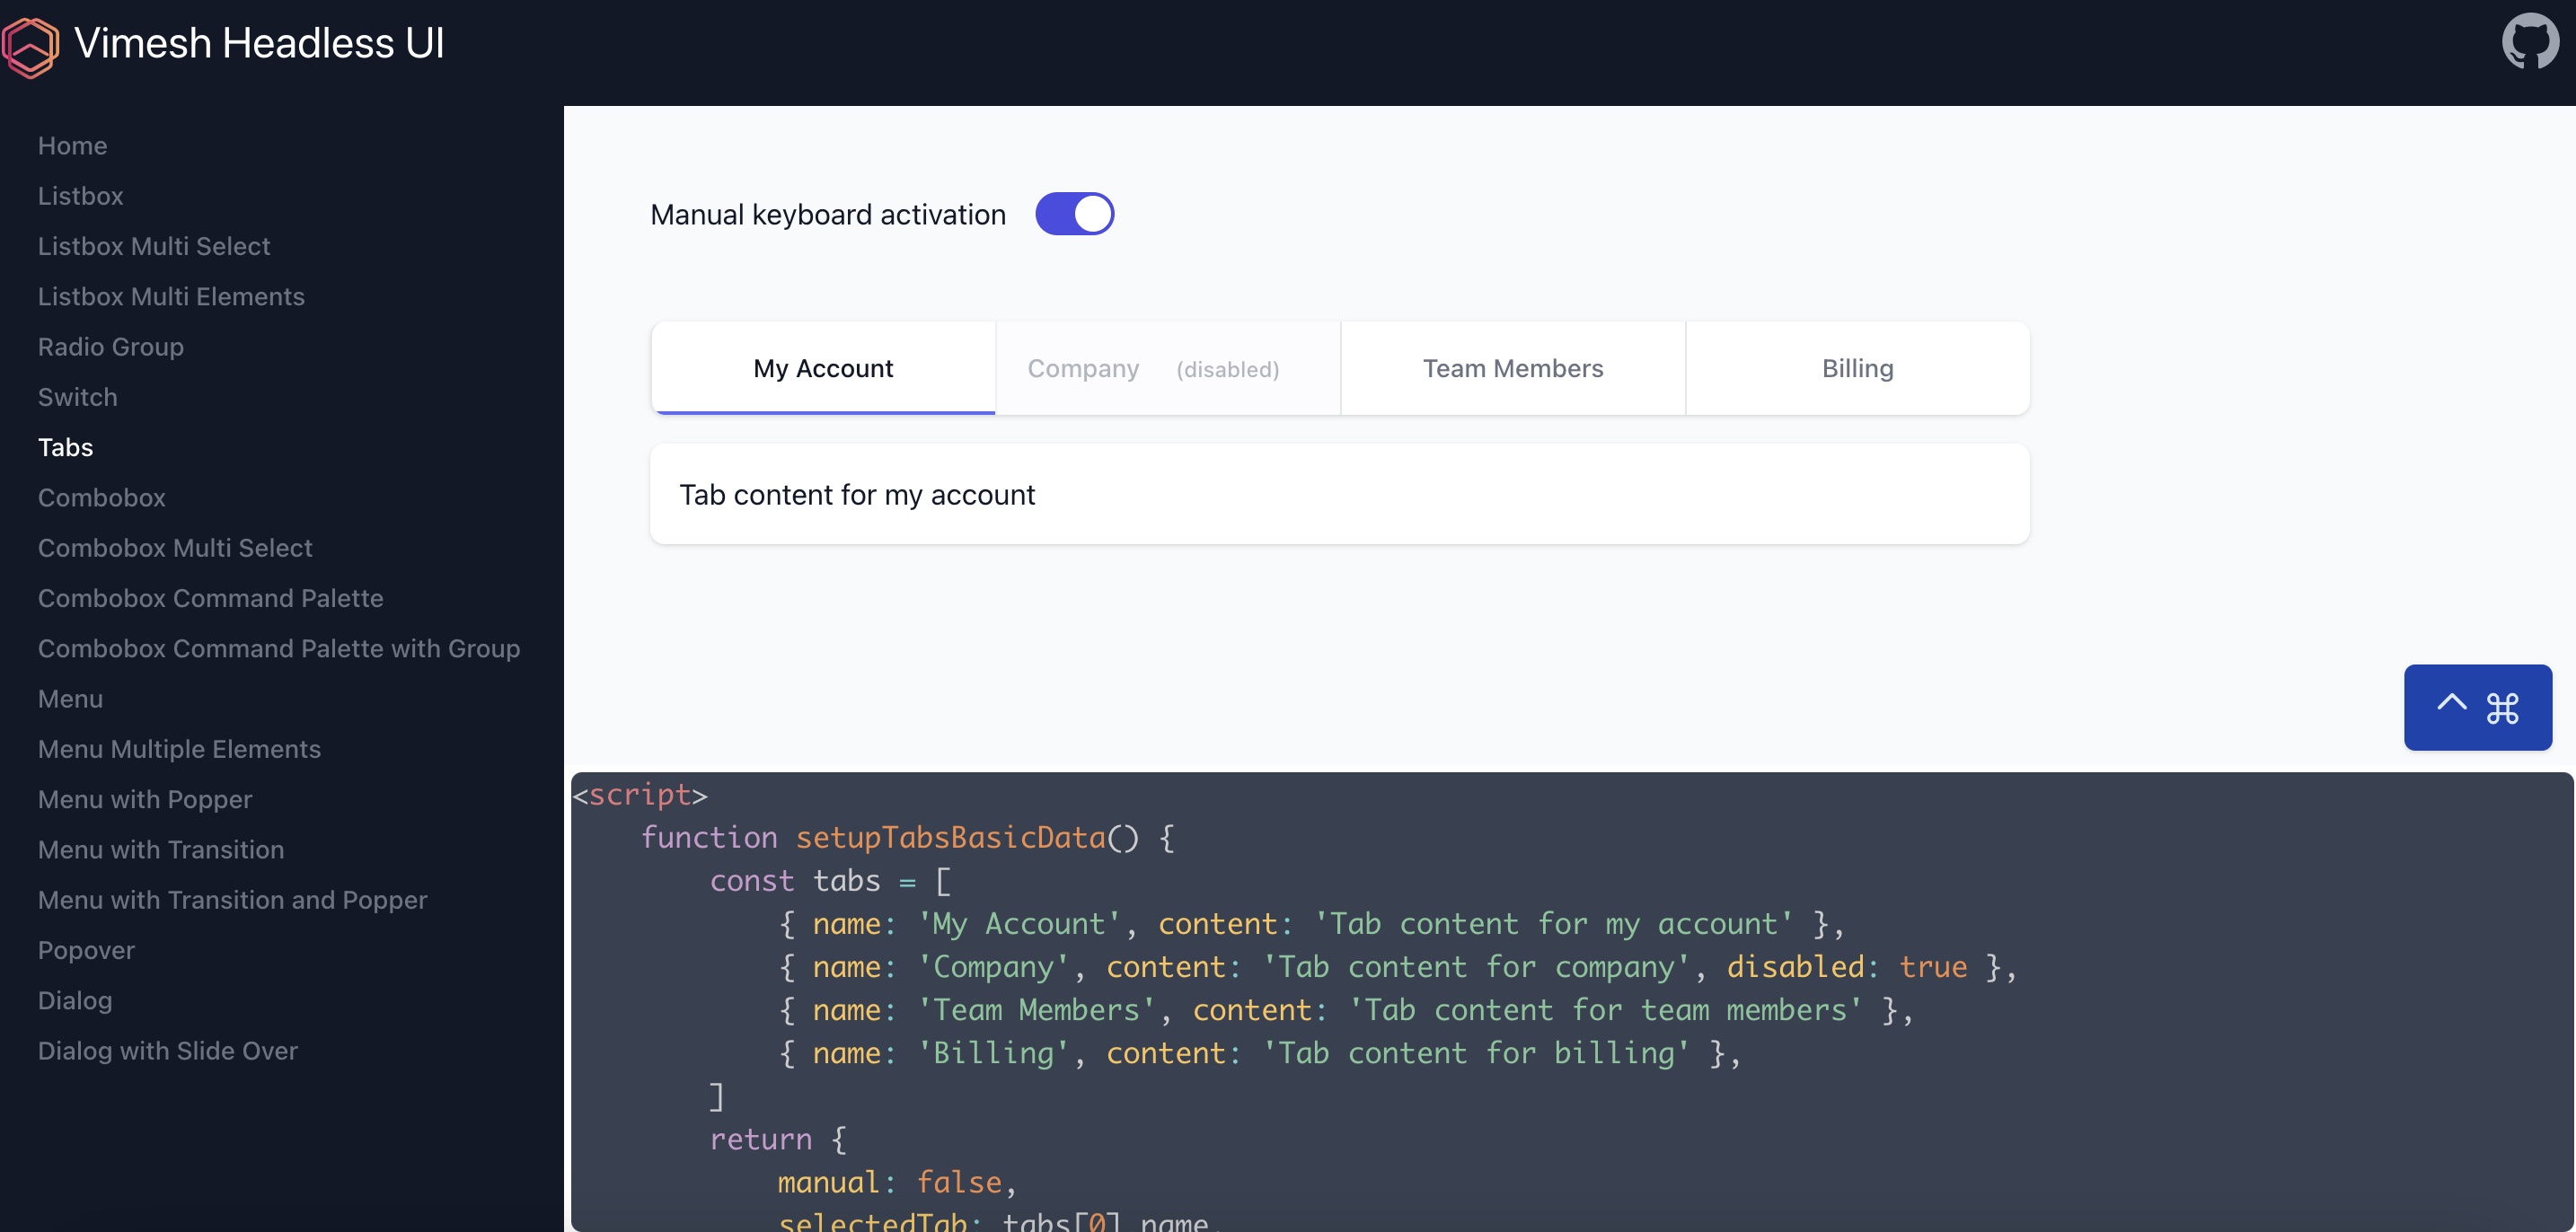Click the Tab content for my account panel

pos(1339,495)
